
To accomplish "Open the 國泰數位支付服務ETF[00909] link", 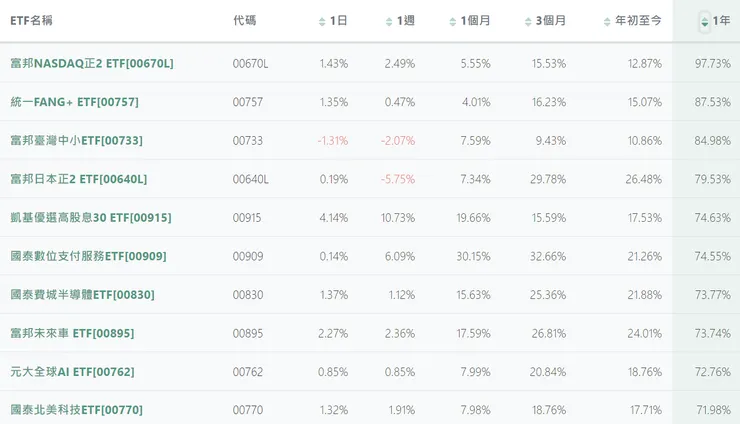I will [x=88, y=256].
